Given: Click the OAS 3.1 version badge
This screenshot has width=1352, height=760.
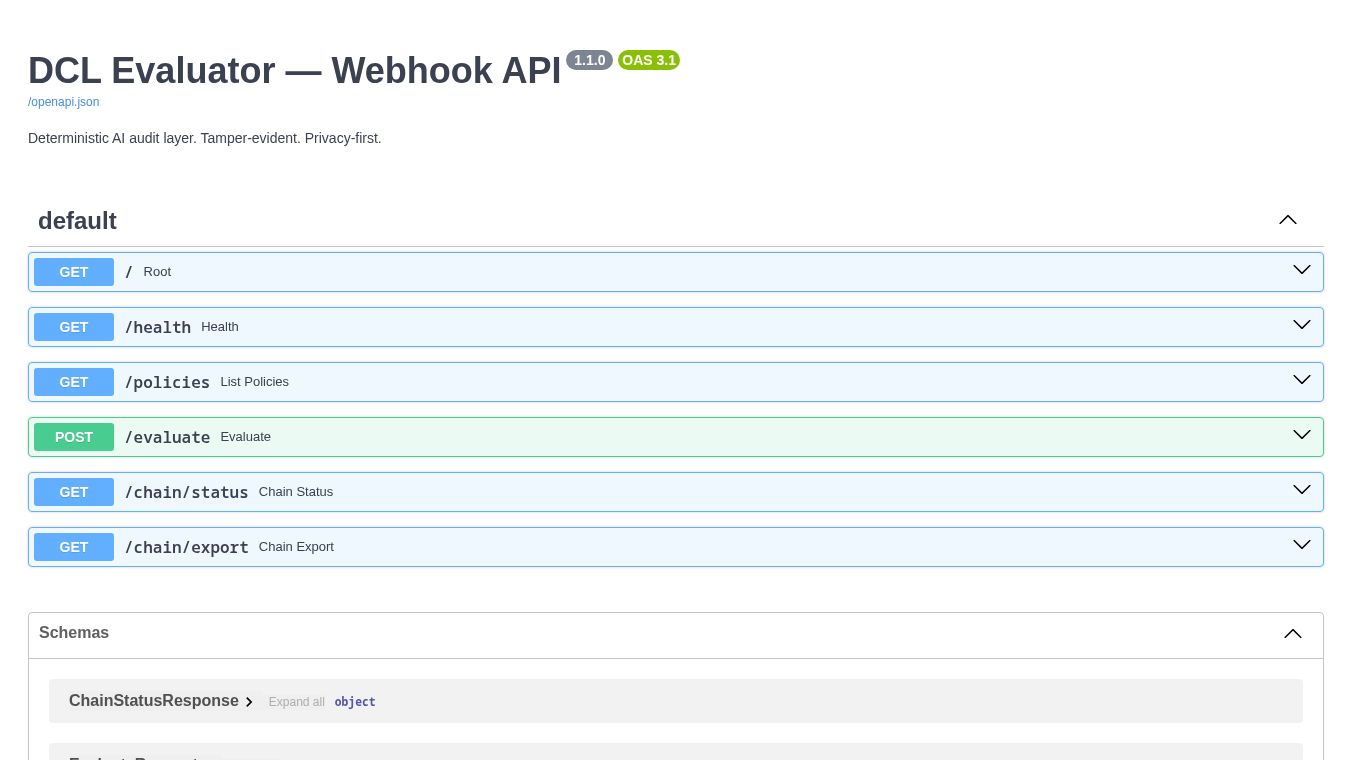Looking at the screenshot, I should [648, 60].
